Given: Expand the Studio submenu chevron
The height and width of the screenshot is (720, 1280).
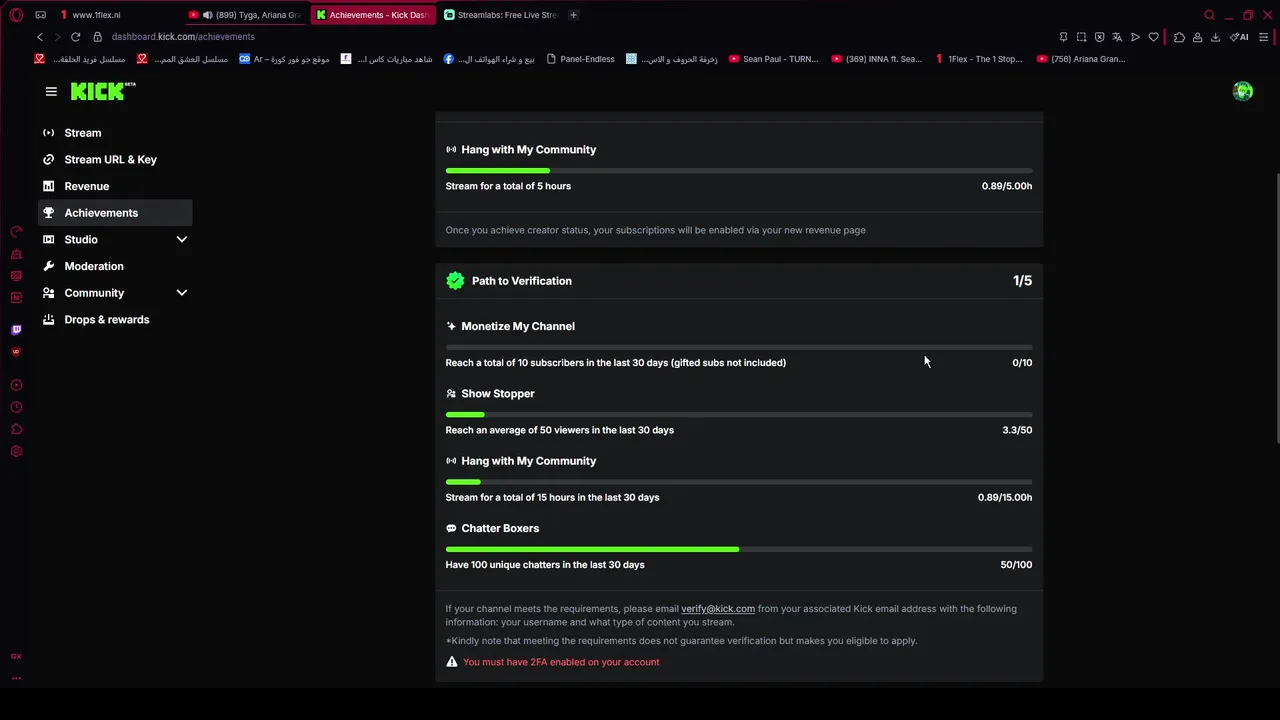Looking at the screenshot, I should [182, 240].
